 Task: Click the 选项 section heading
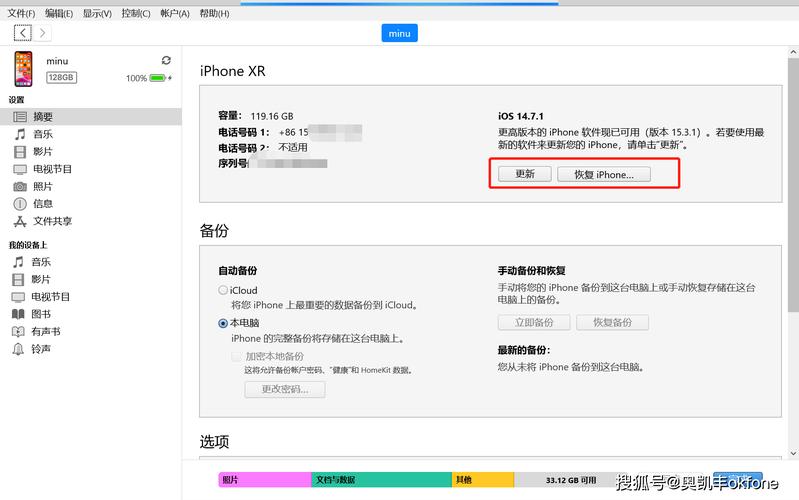tap(214, 441)
